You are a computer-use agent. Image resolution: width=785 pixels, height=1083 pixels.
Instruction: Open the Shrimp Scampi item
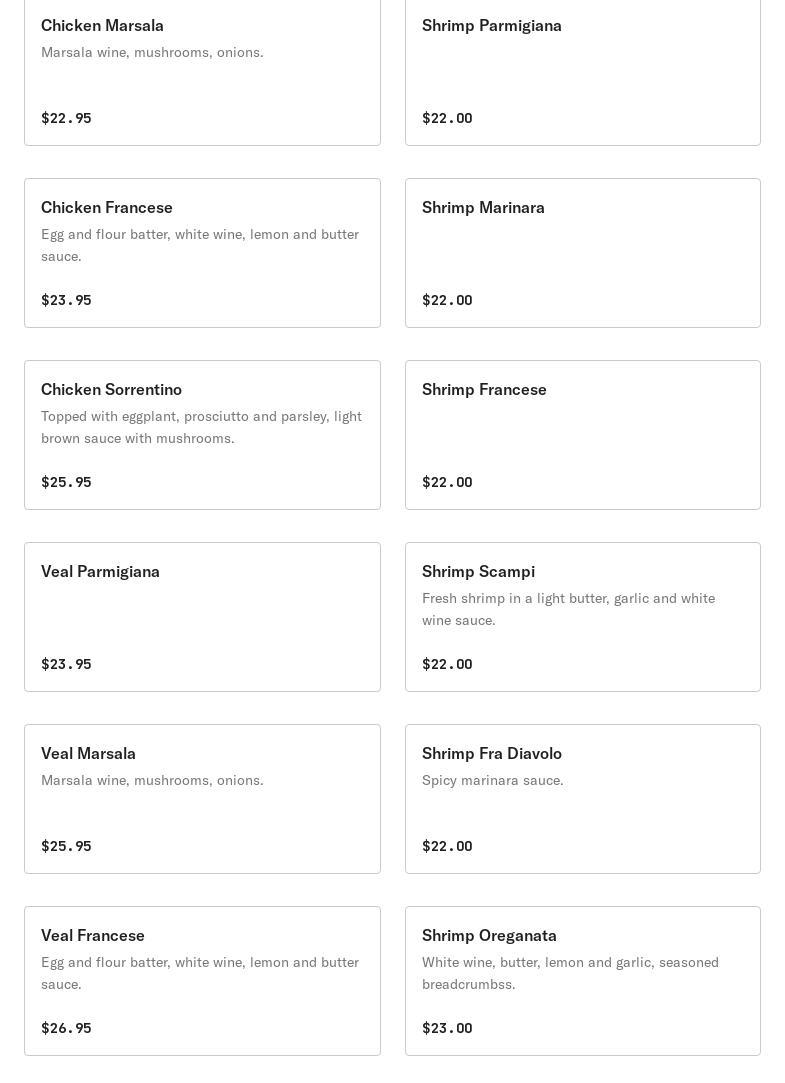[478, 572]
